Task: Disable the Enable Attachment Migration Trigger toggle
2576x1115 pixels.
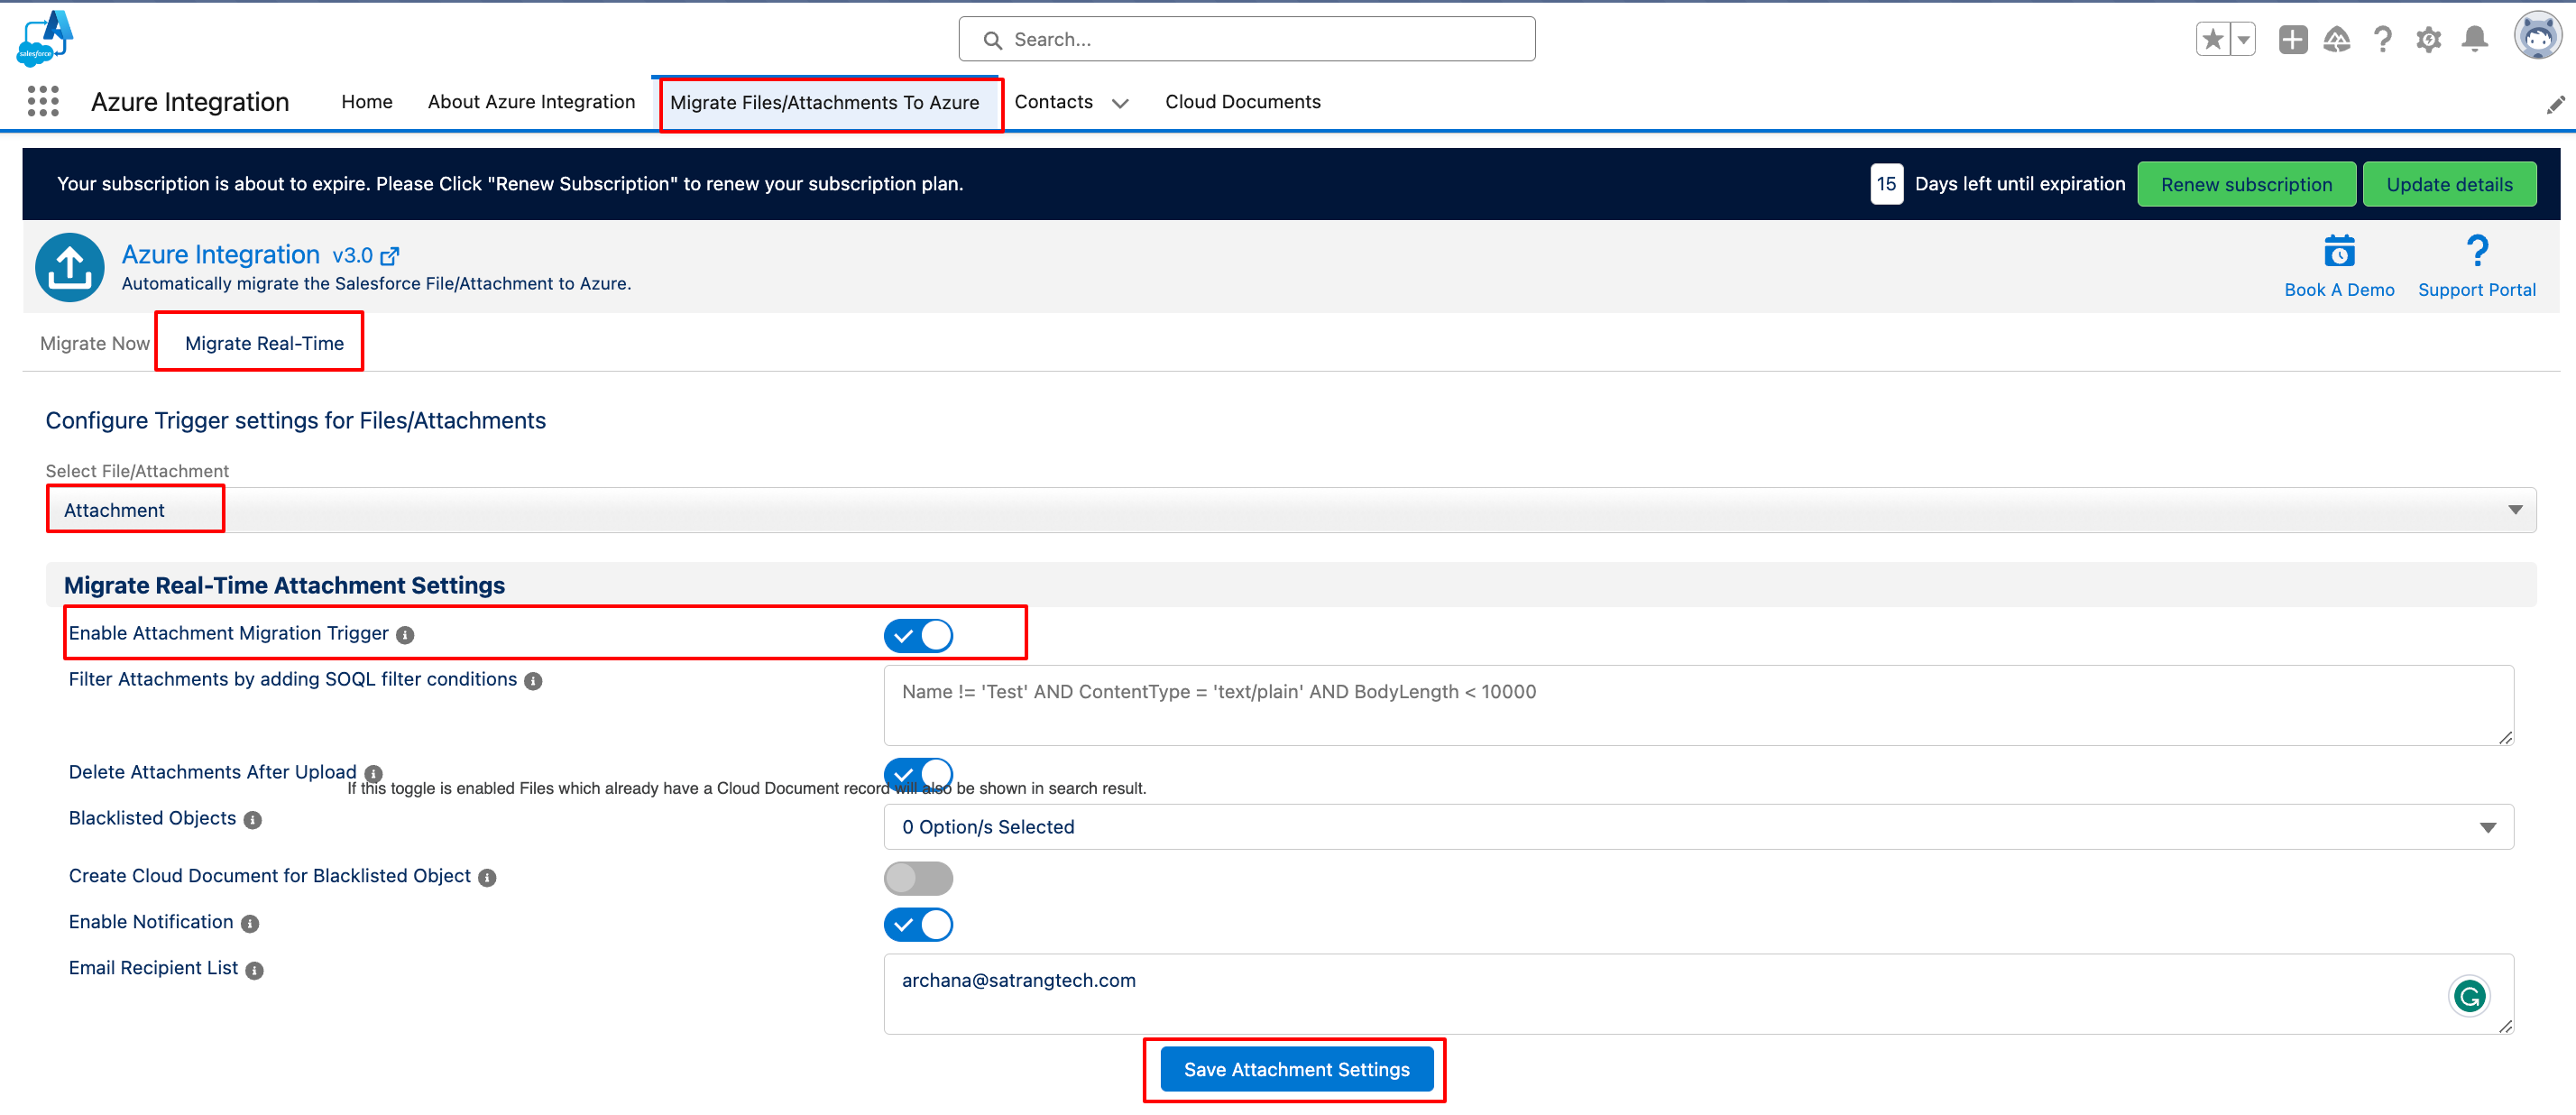Action: (917, 635)
